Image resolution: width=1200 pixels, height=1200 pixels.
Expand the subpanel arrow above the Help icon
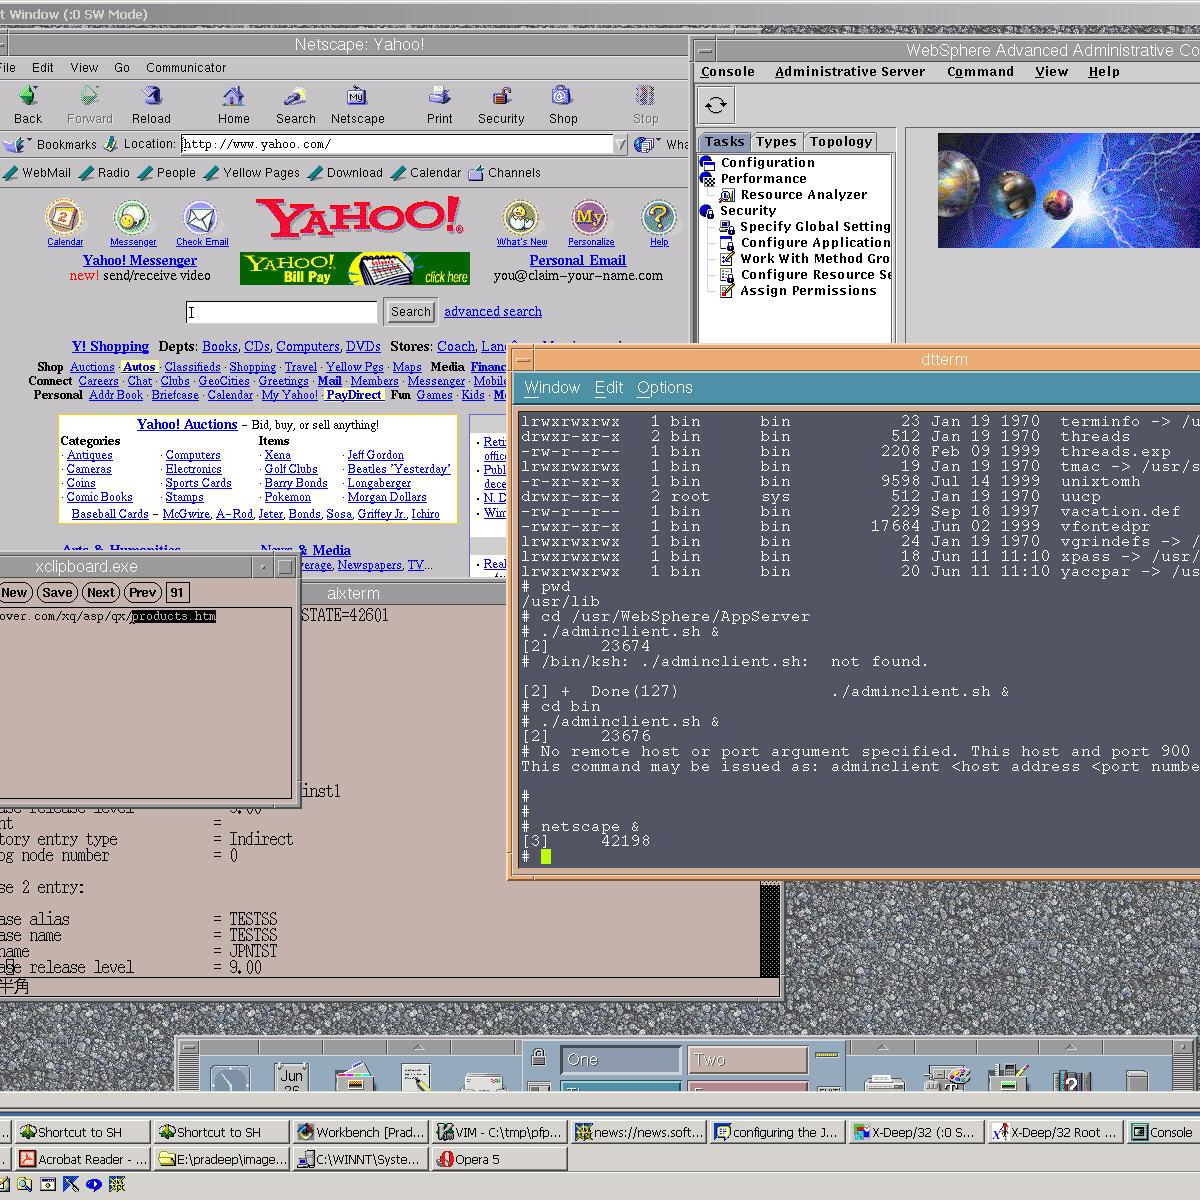1070,1047
